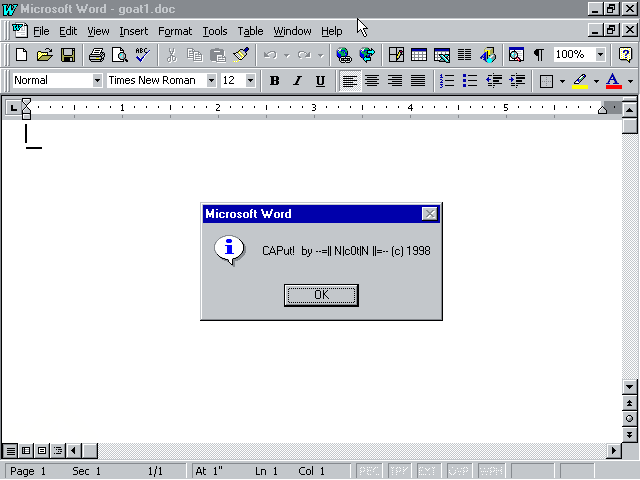Switch to Normal view button
The height and width of the screenshot is (480, 640).
point(11,451)
